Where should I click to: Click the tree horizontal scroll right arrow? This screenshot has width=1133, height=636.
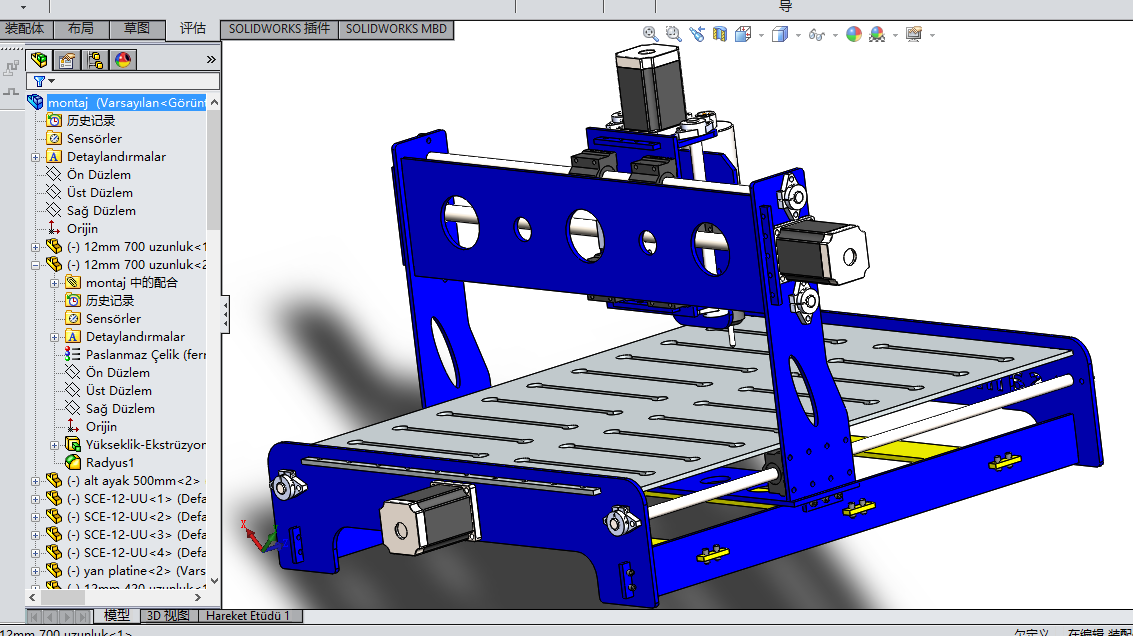[198, 598]
